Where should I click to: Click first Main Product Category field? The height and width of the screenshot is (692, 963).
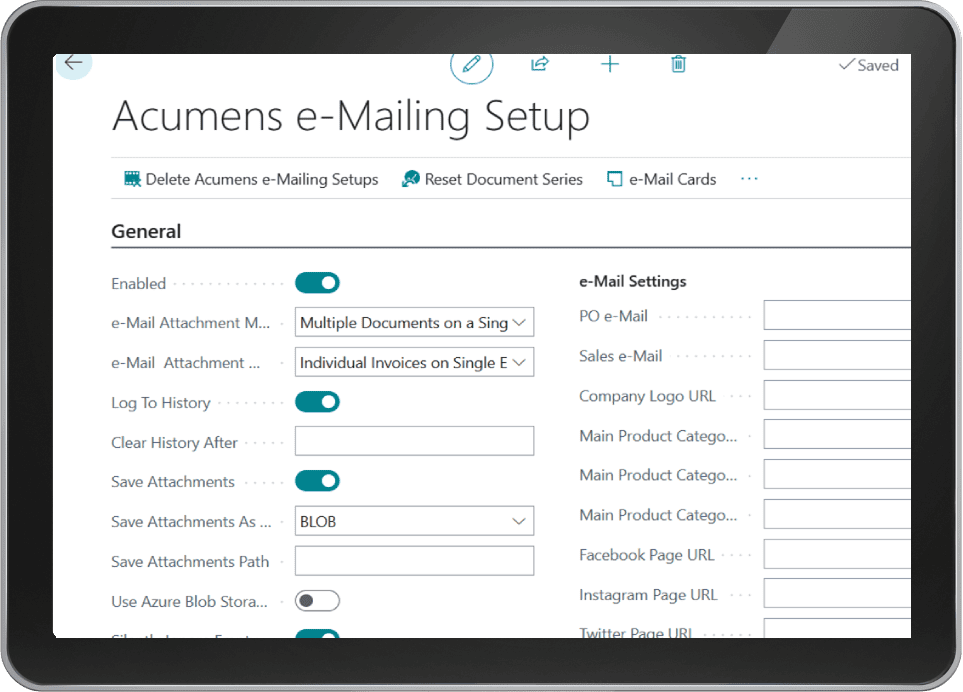[x=838, y=435]
